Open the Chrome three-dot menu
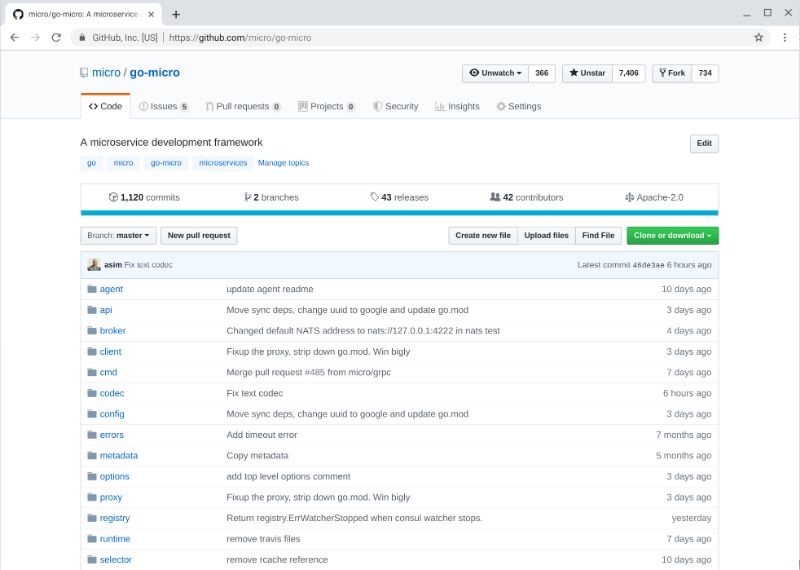The image size is (800, 570). pos(785,37)
